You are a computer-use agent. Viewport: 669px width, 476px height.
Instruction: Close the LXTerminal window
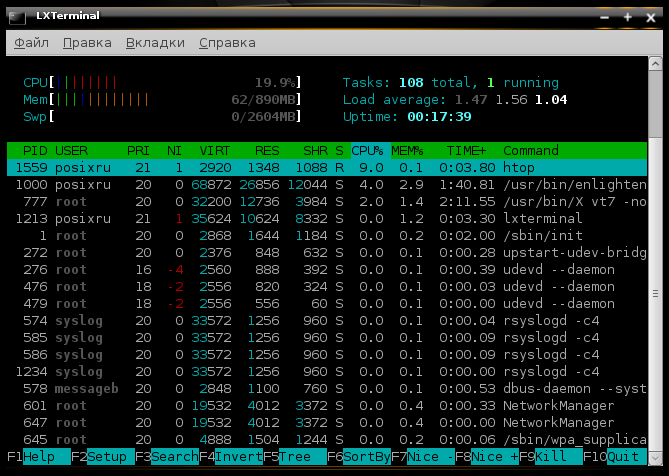(651, 17)
